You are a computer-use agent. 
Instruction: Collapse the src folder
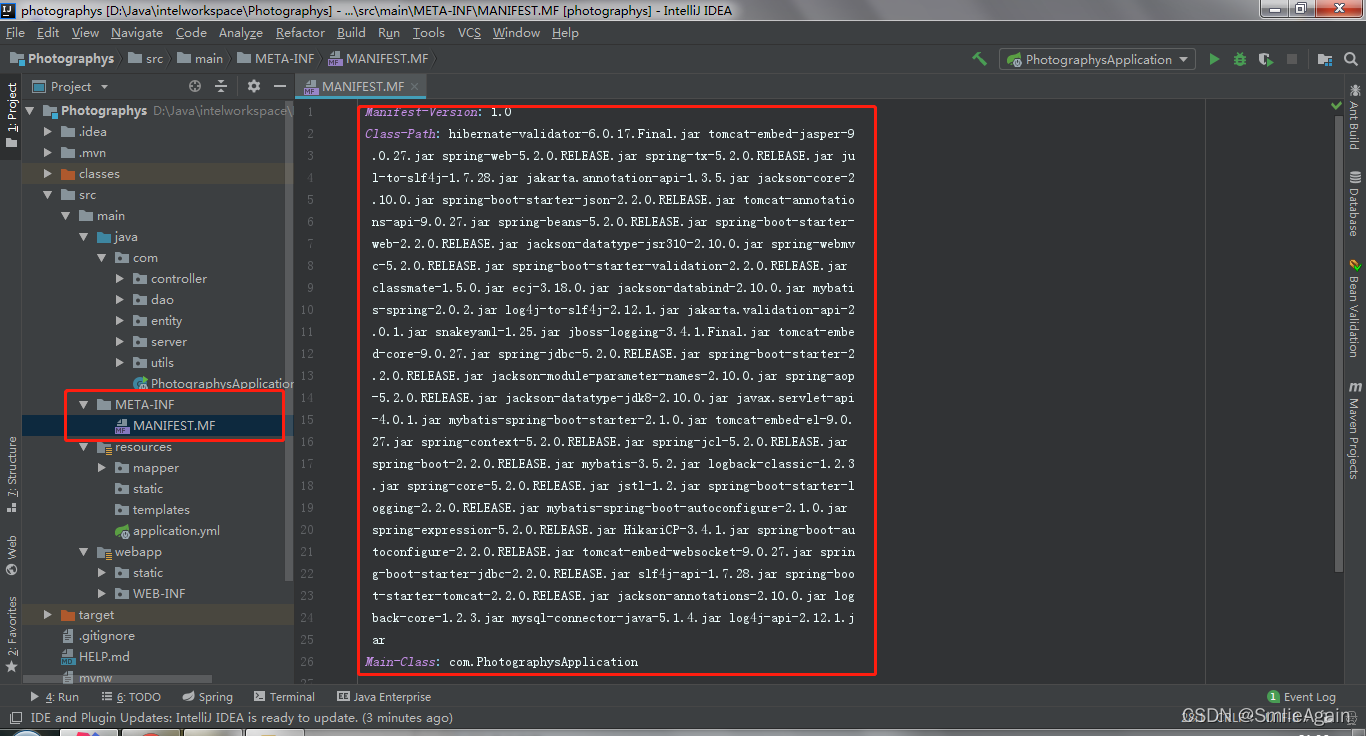point(48,195)
